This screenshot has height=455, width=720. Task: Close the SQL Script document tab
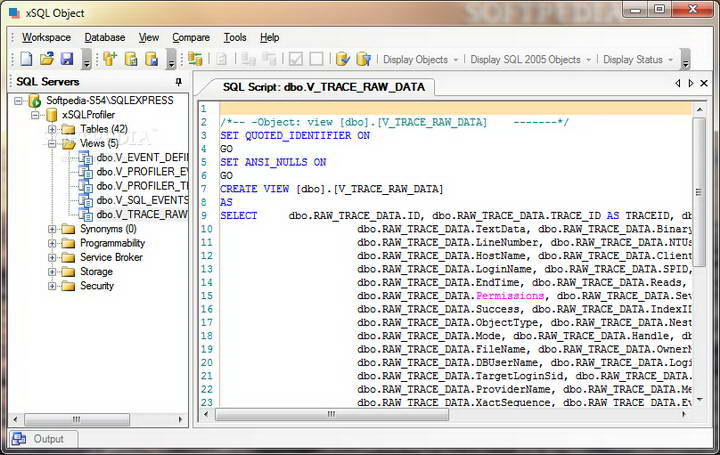coord(705,83)
